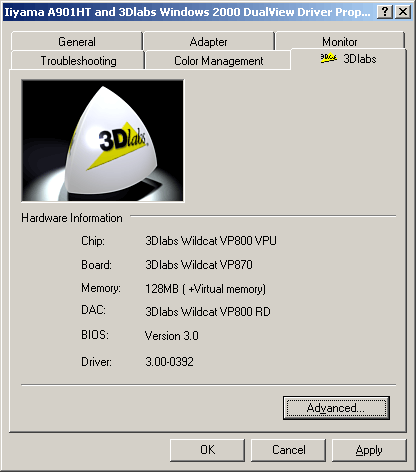416x472 pixels.
Task: Confirm with the OK button
Action: coord(207,450)
